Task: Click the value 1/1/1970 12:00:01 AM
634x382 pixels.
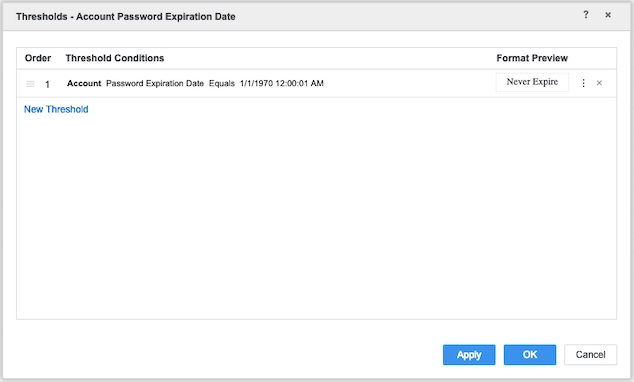Action: (x=281, y=83)
